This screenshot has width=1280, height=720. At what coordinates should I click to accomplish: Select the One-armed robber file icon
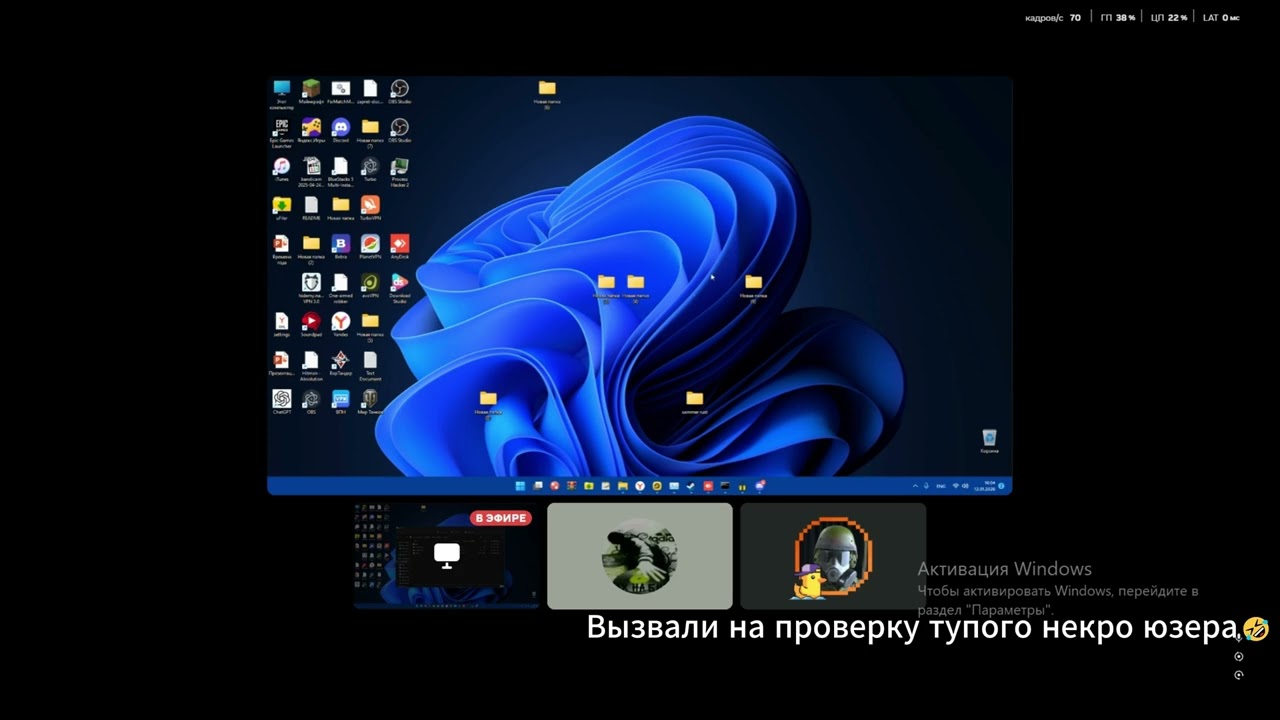(340, 288)
